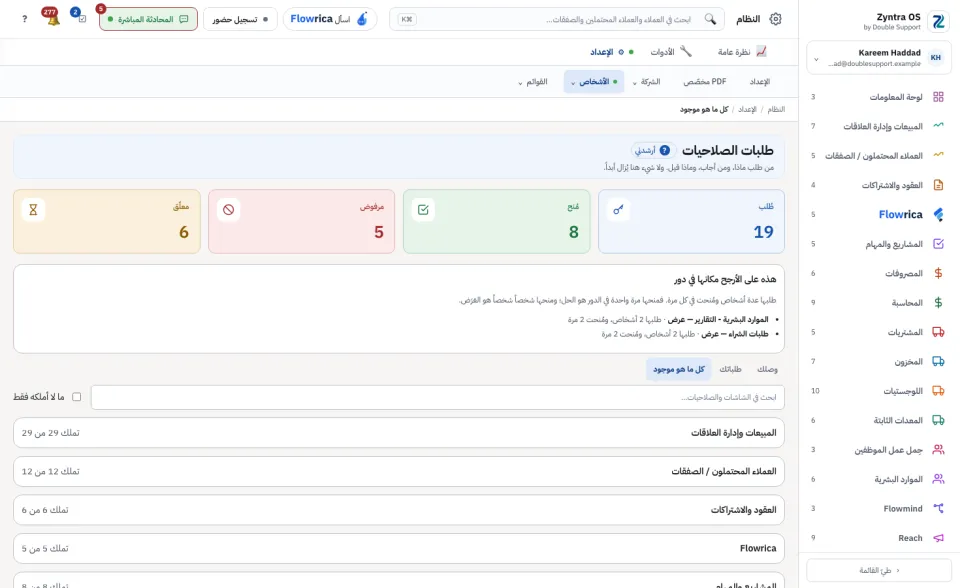The width and height of the screenshot is (960, 588).
Task: Open notifications bell with 277 badge
Action: (53, 18)
